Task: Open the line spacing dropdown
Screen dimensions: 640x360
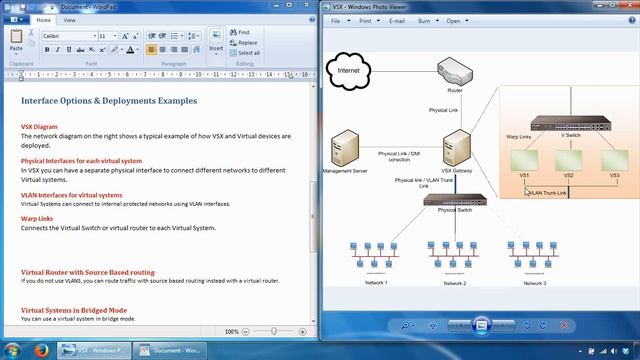Action: (193, 36)
